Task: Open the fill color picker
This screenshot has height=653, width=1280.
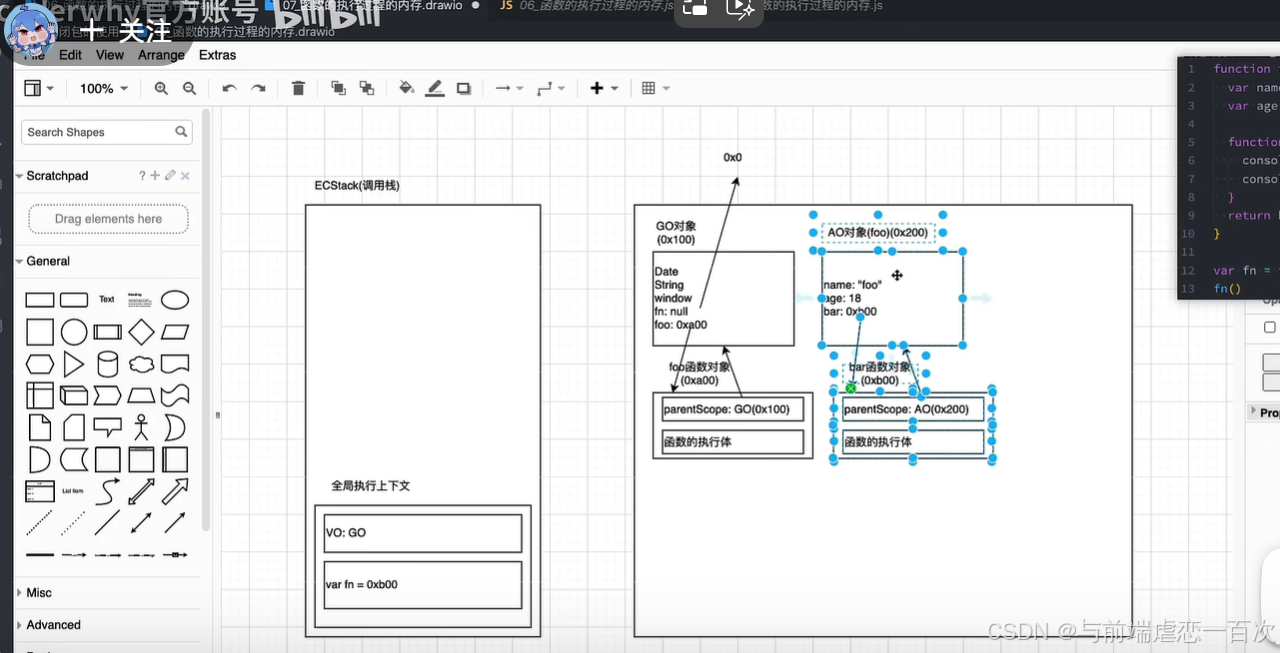Action: click(406, 88)
